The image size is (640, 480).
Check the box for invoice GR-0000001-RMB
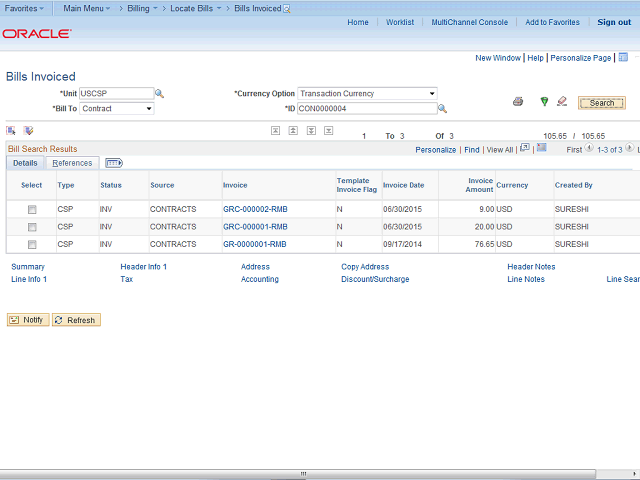tap(32, 244)
